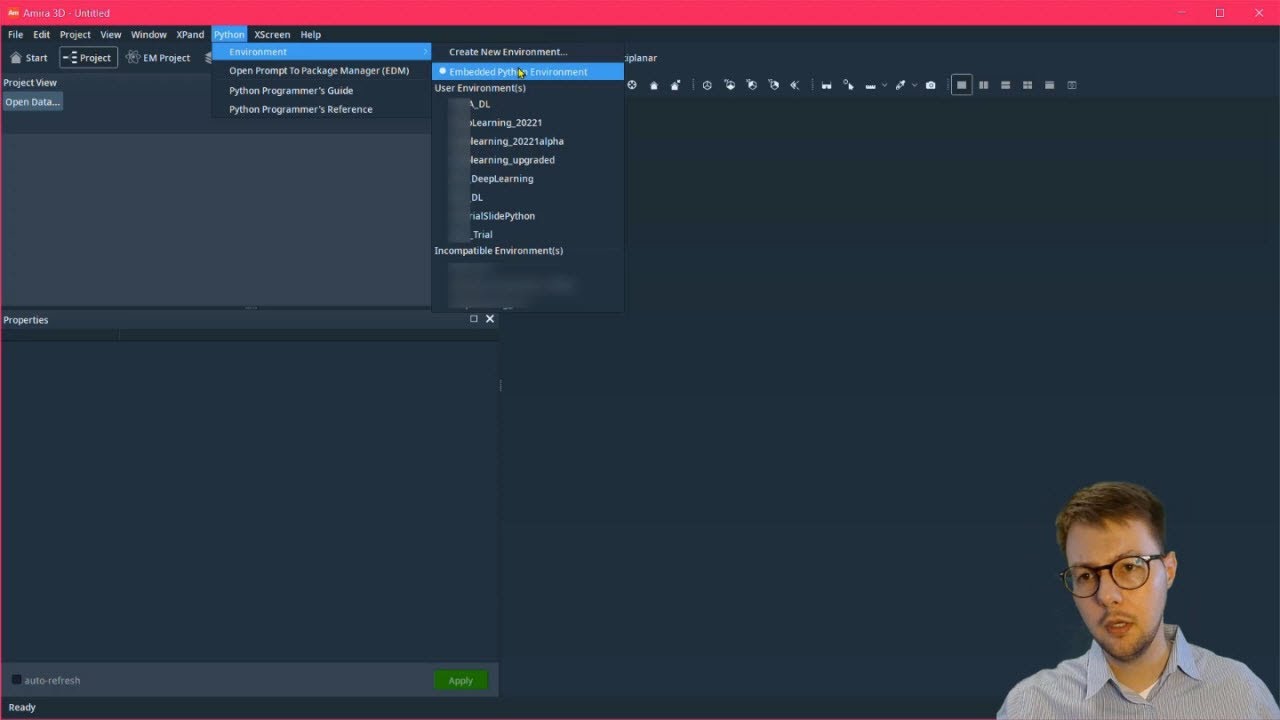This screenshot has height=720, width=1280.
Task: Close the open Python menu
Action: tap(229, 34)
